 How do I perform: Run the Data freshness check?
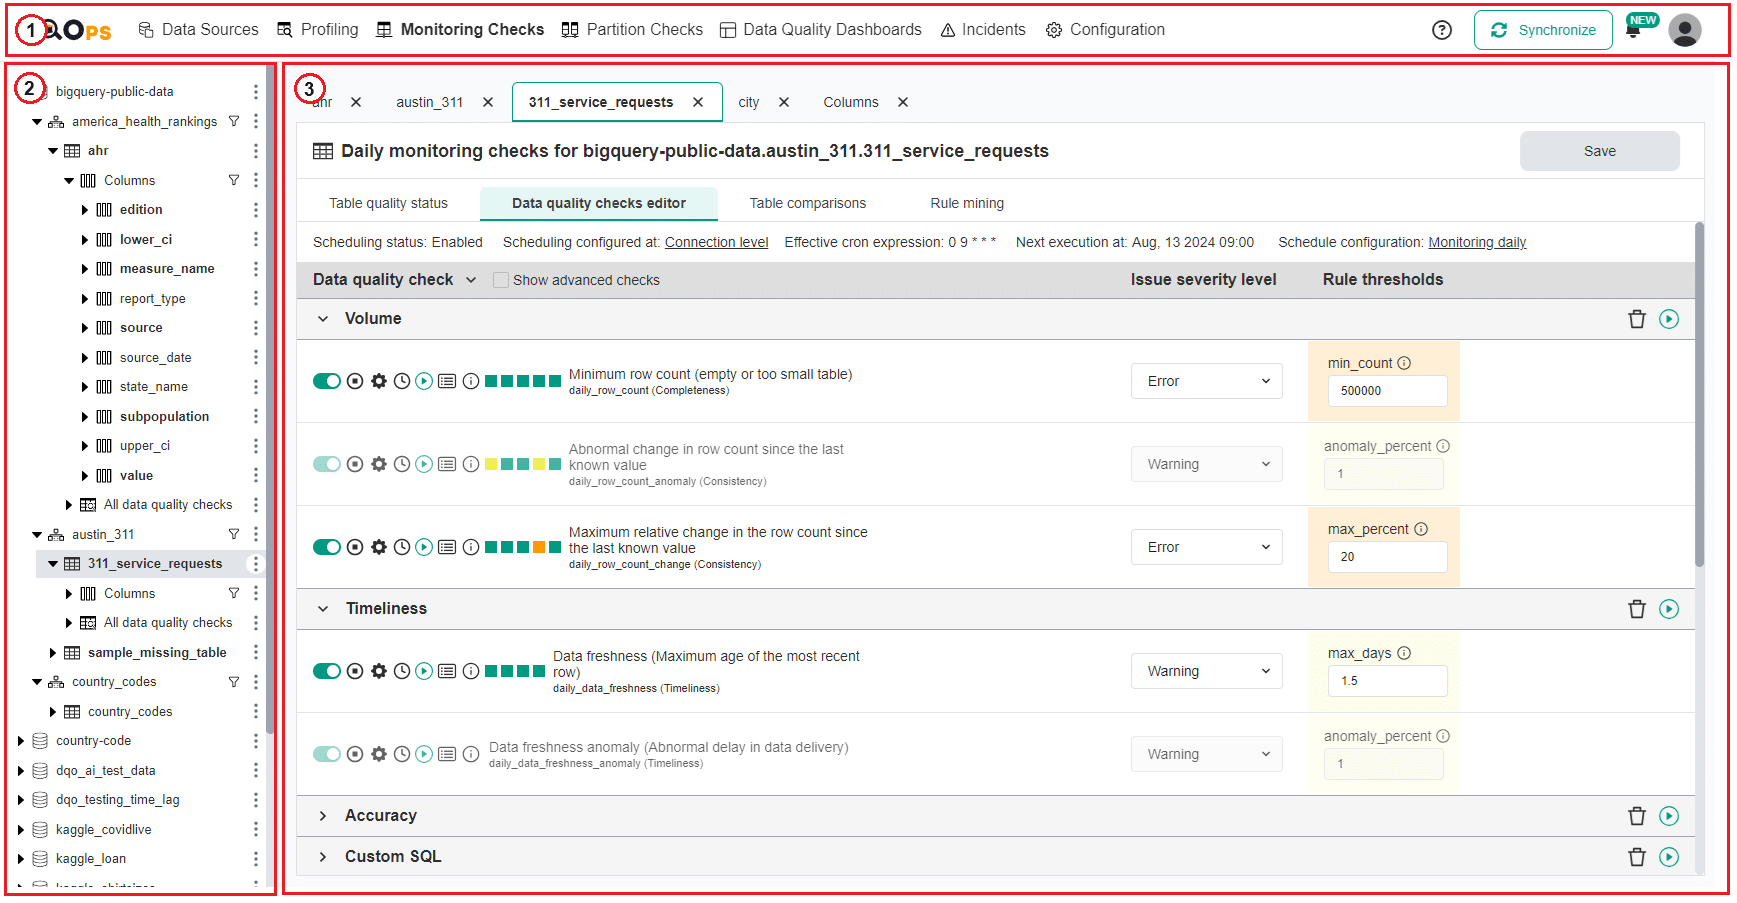[424, 671]
